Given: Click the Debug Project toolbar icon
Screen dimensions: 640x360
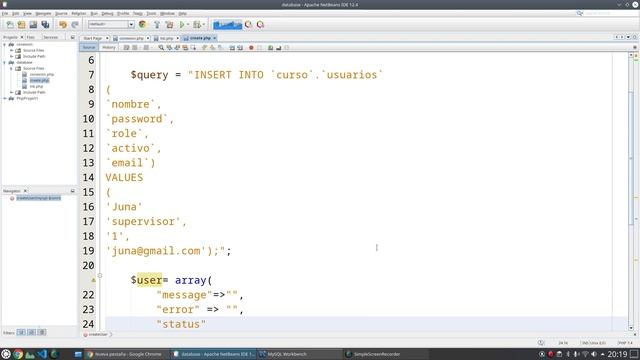Looking at the screenshot, I should pos(197,24).
